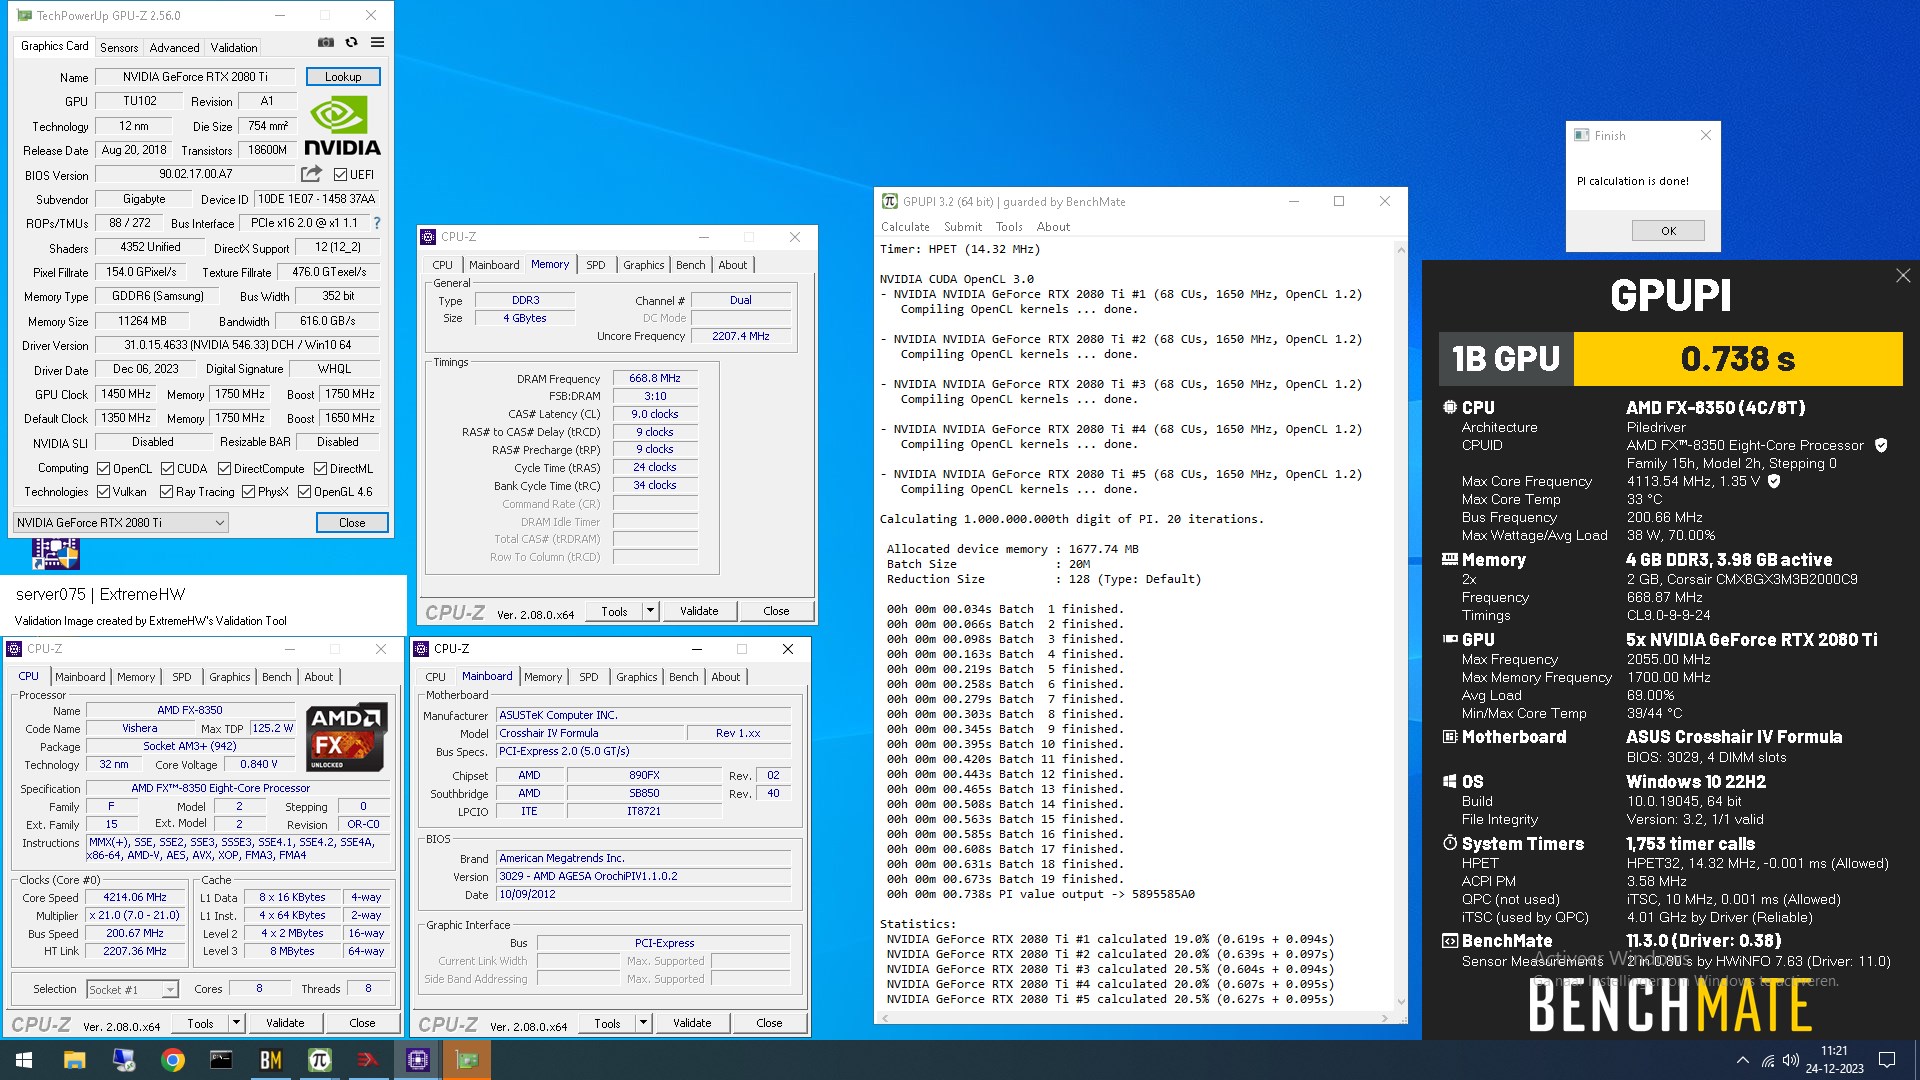Switch to the Advanced tab in GPU-Z
Screen dimensions: 1920x1080
[174, 47]
